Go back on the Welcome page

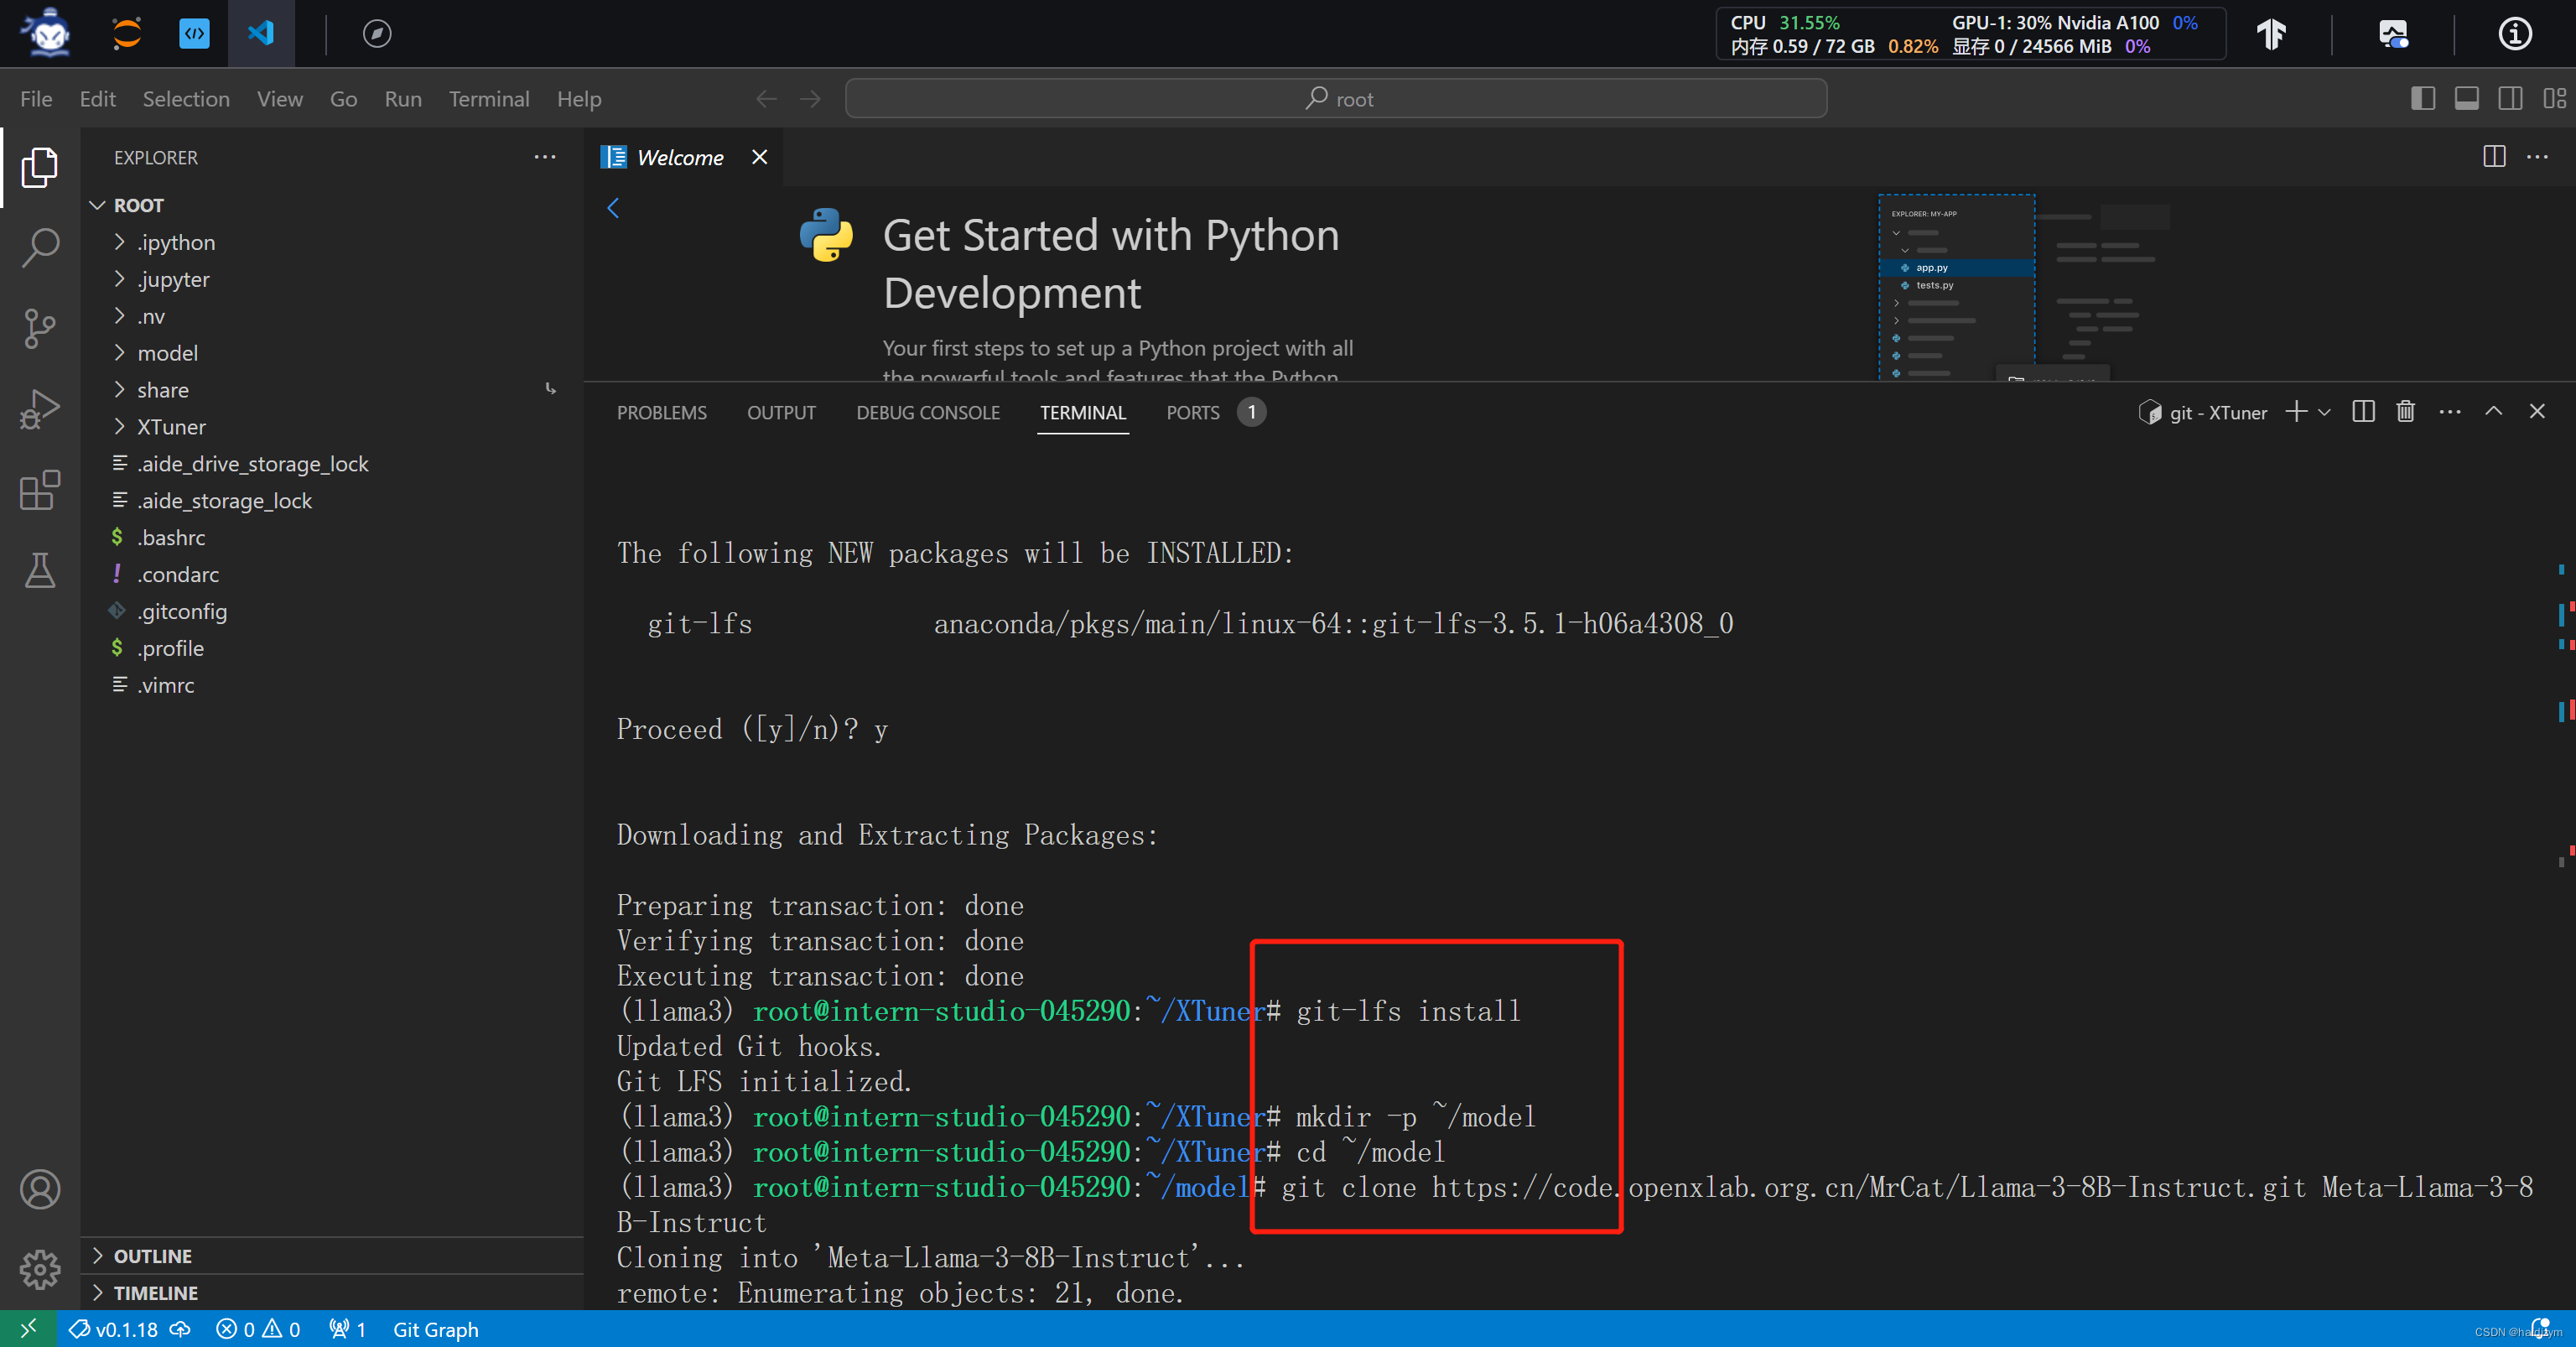pyautogui.click(x=613, y=208)
